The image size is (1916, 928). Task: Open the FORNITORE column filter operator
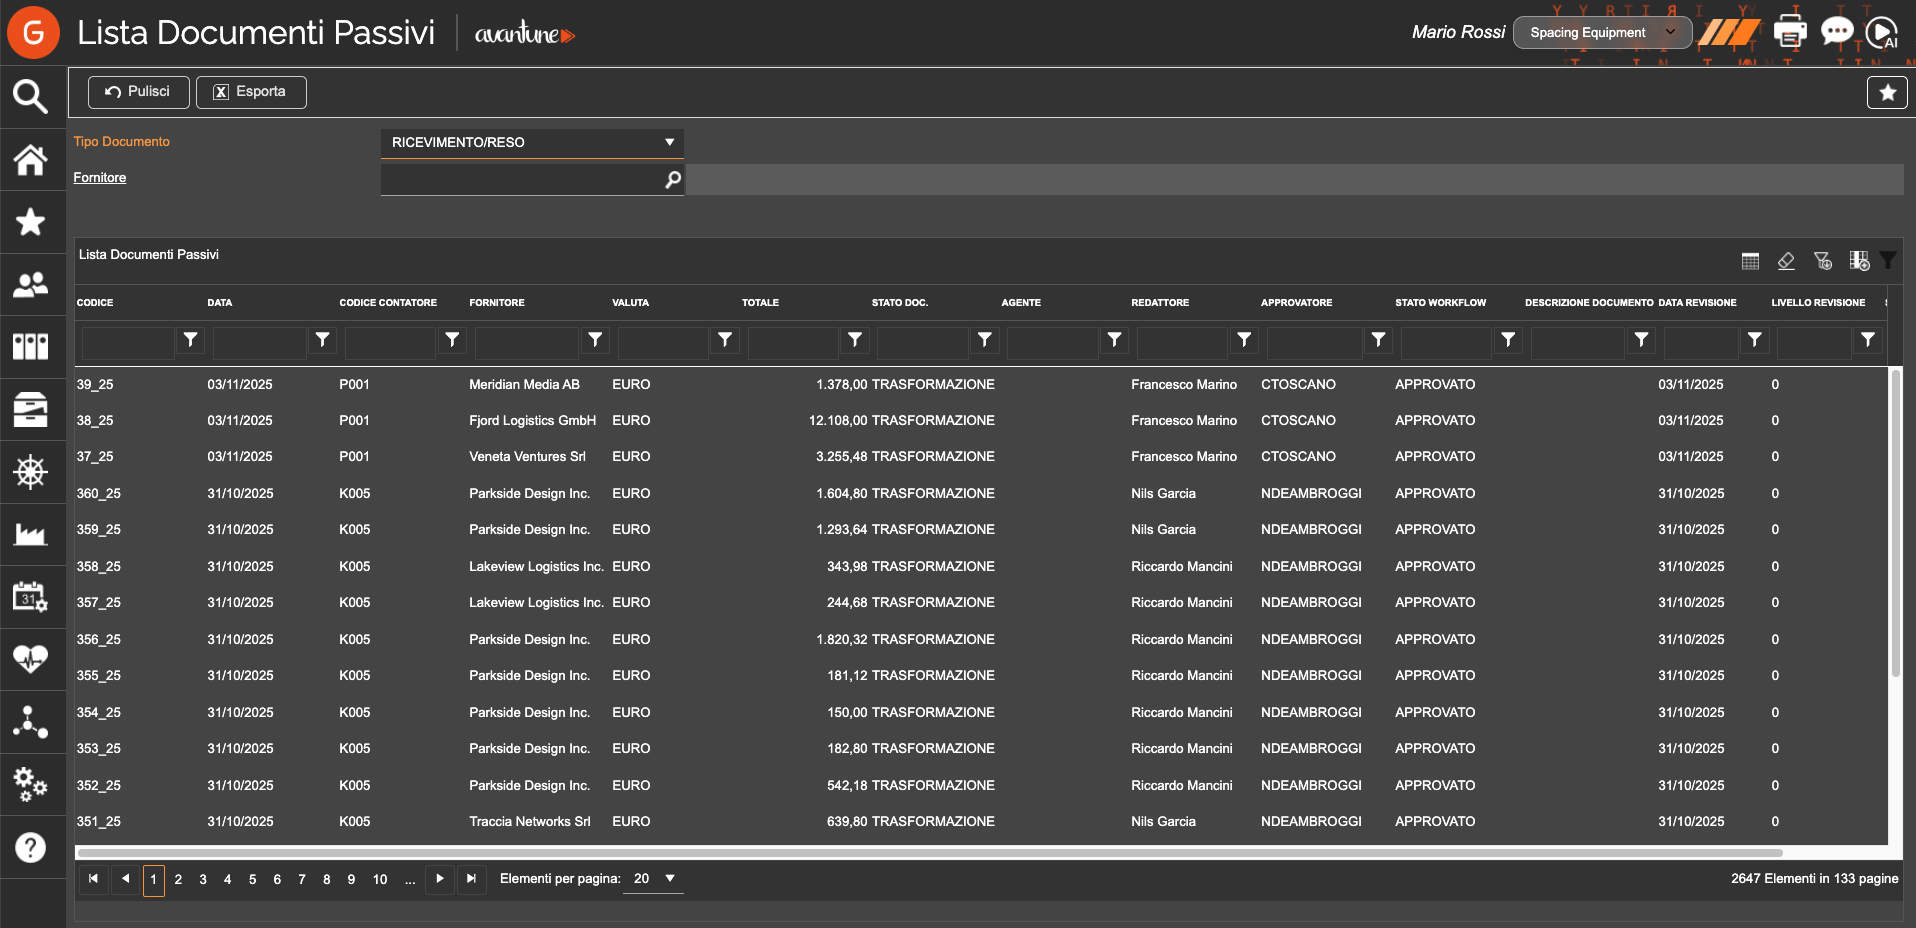point(595,340)
